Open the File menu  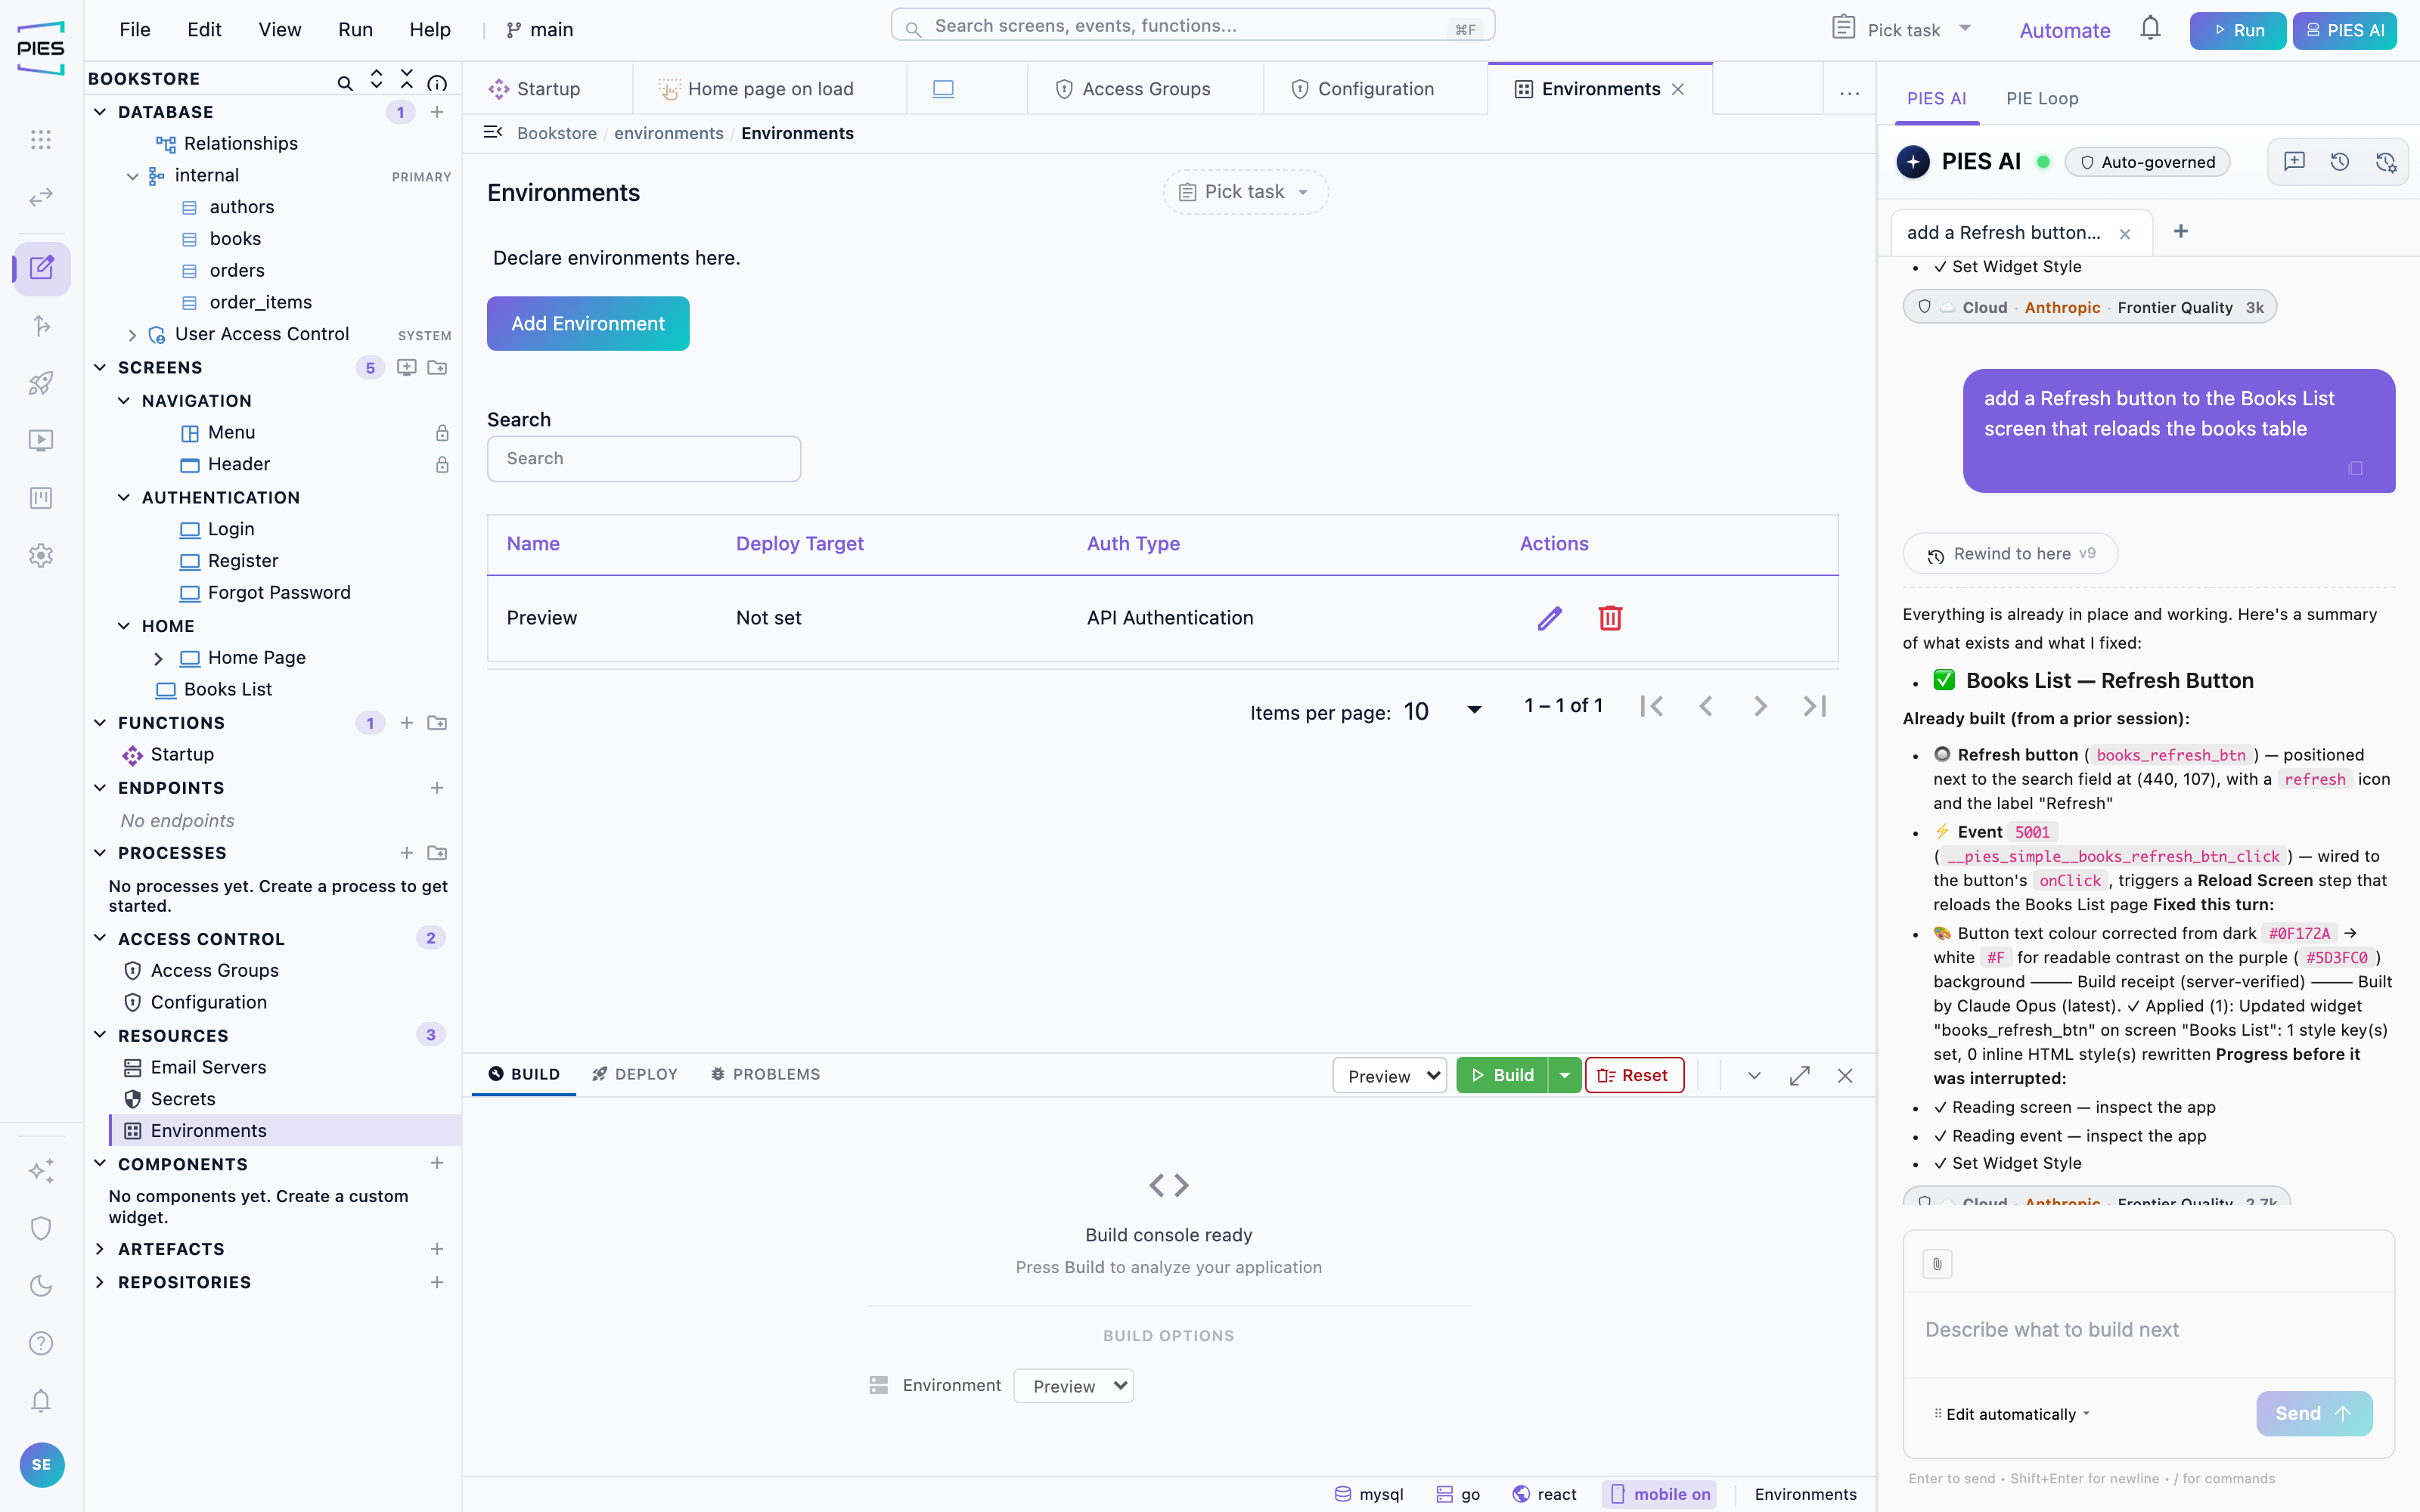coord(134,30)
